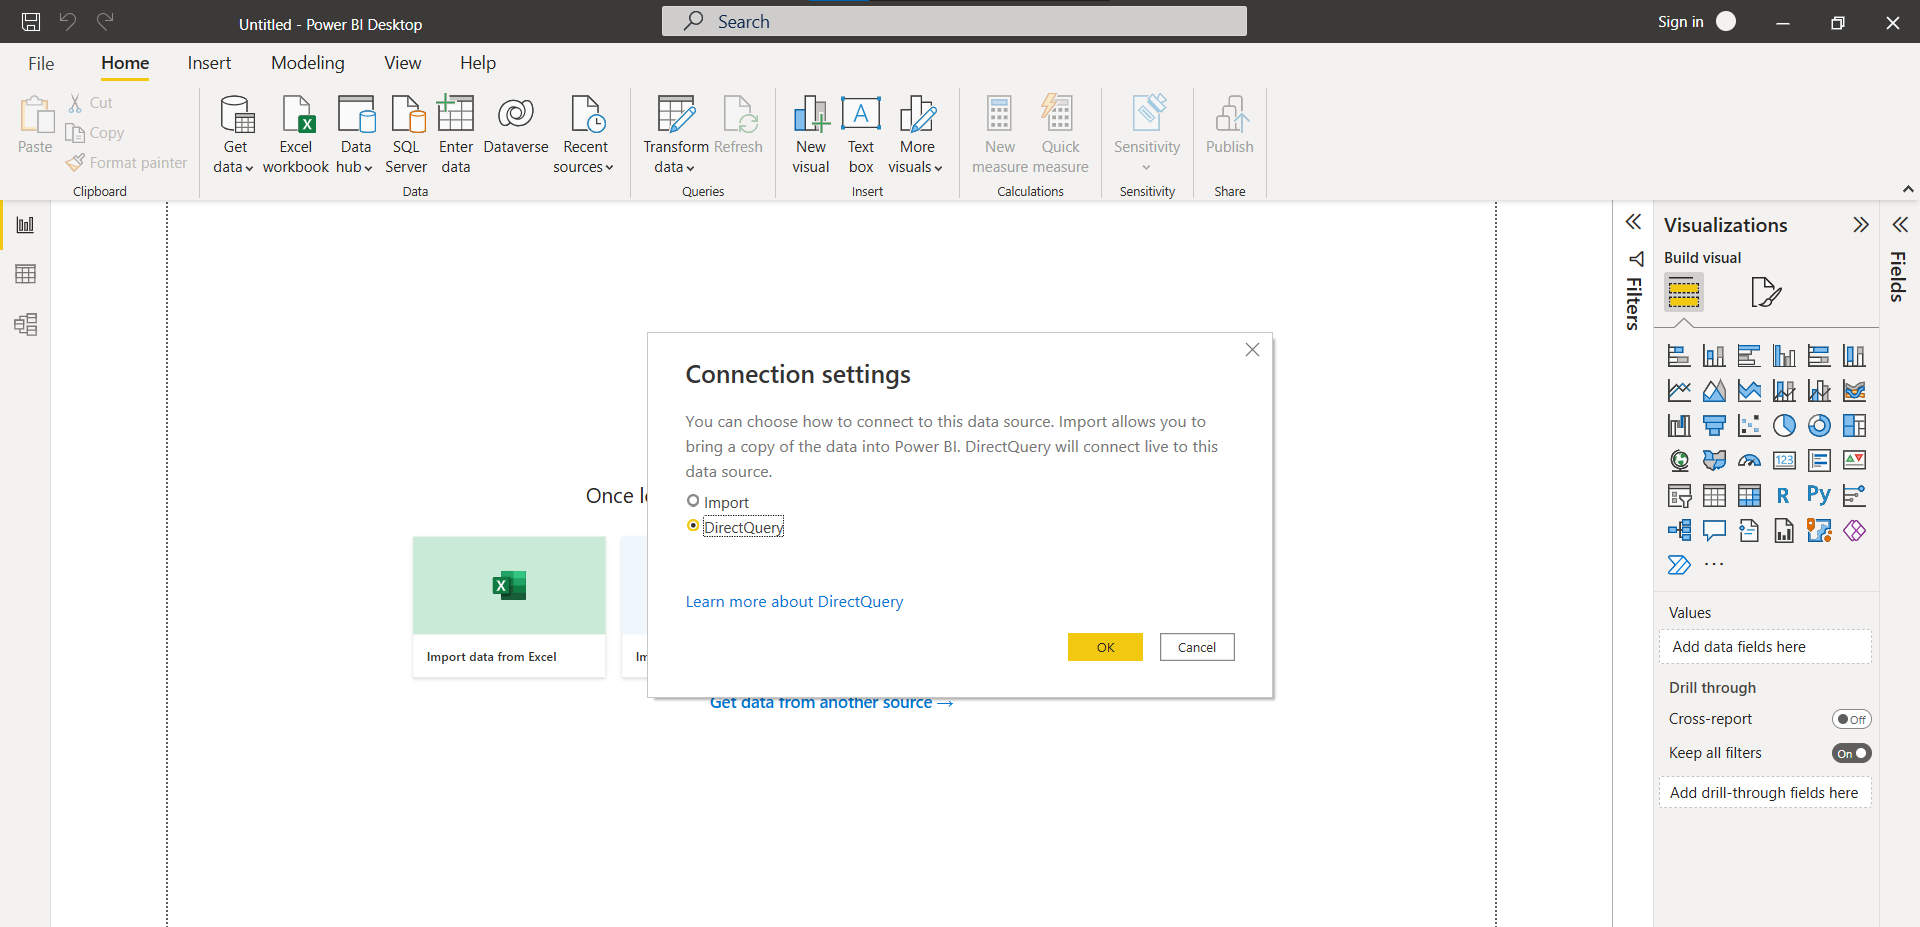Collapse the Visualizations pane
The width and height of the screenshot is (1920, 927).
(1861, 225)
